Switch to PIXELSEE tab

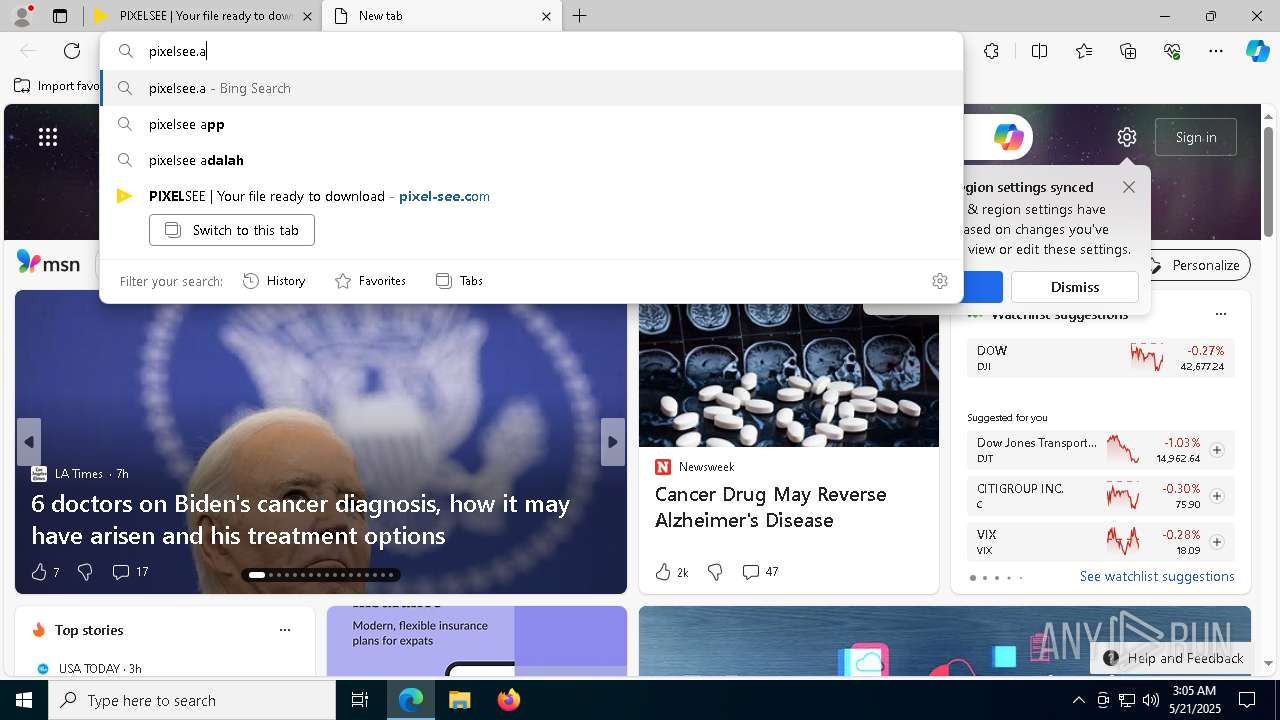[x=200, y=16]
